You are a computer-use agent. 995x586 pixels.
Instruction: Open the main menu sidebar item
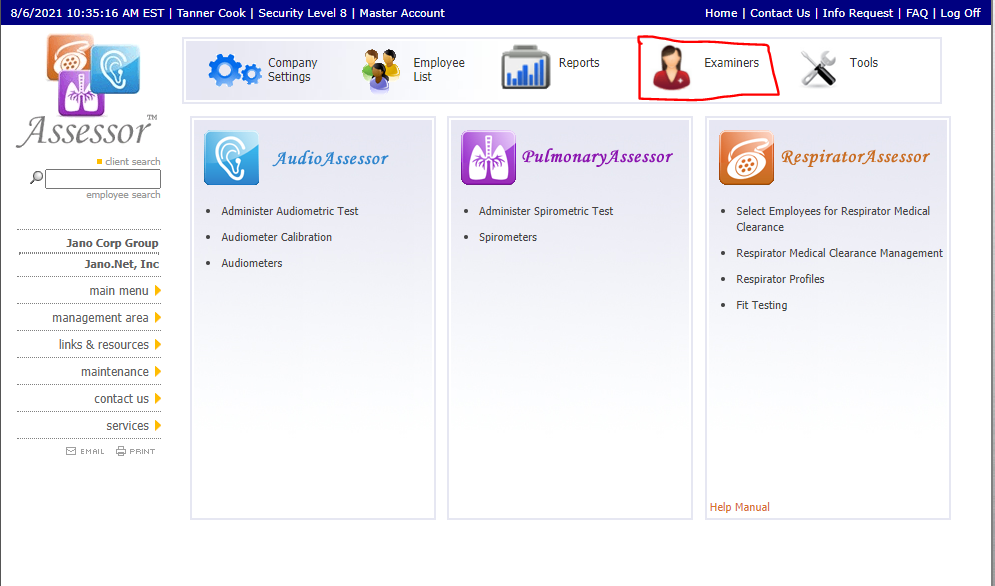pyautogui.click(x=119, y=291)
